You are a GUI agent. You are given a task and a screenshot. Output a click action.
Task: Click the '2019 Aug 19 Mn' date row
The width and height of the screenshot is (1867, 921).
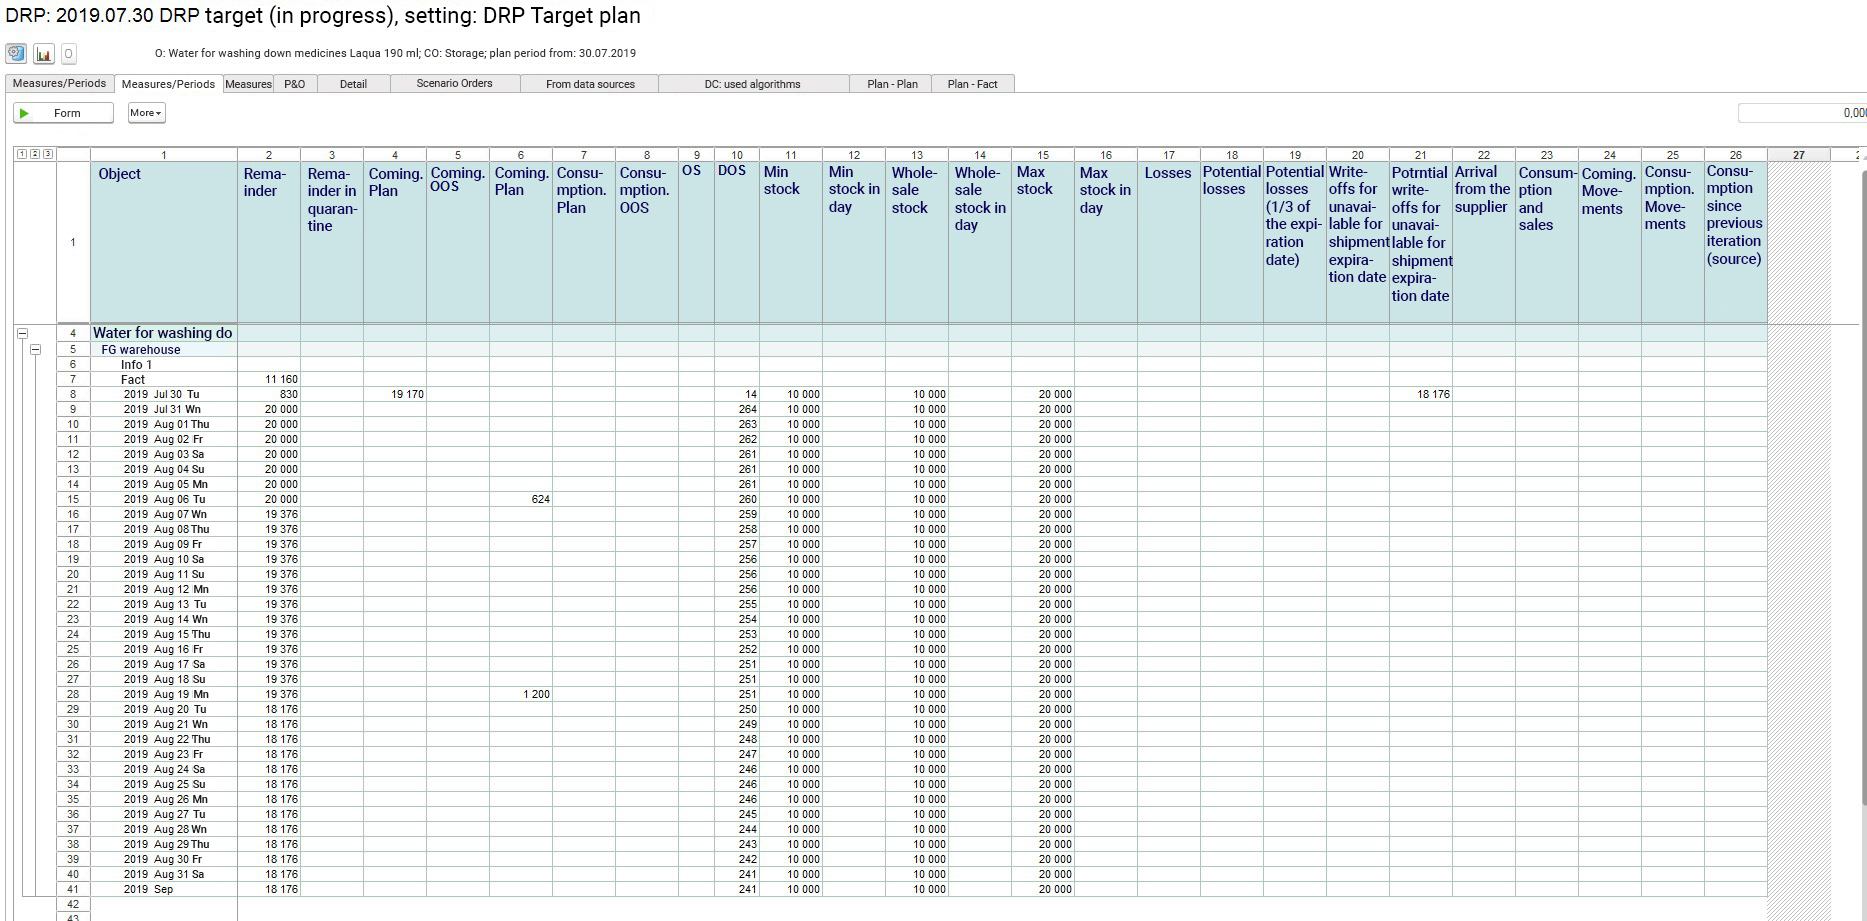tap(164, 694)
